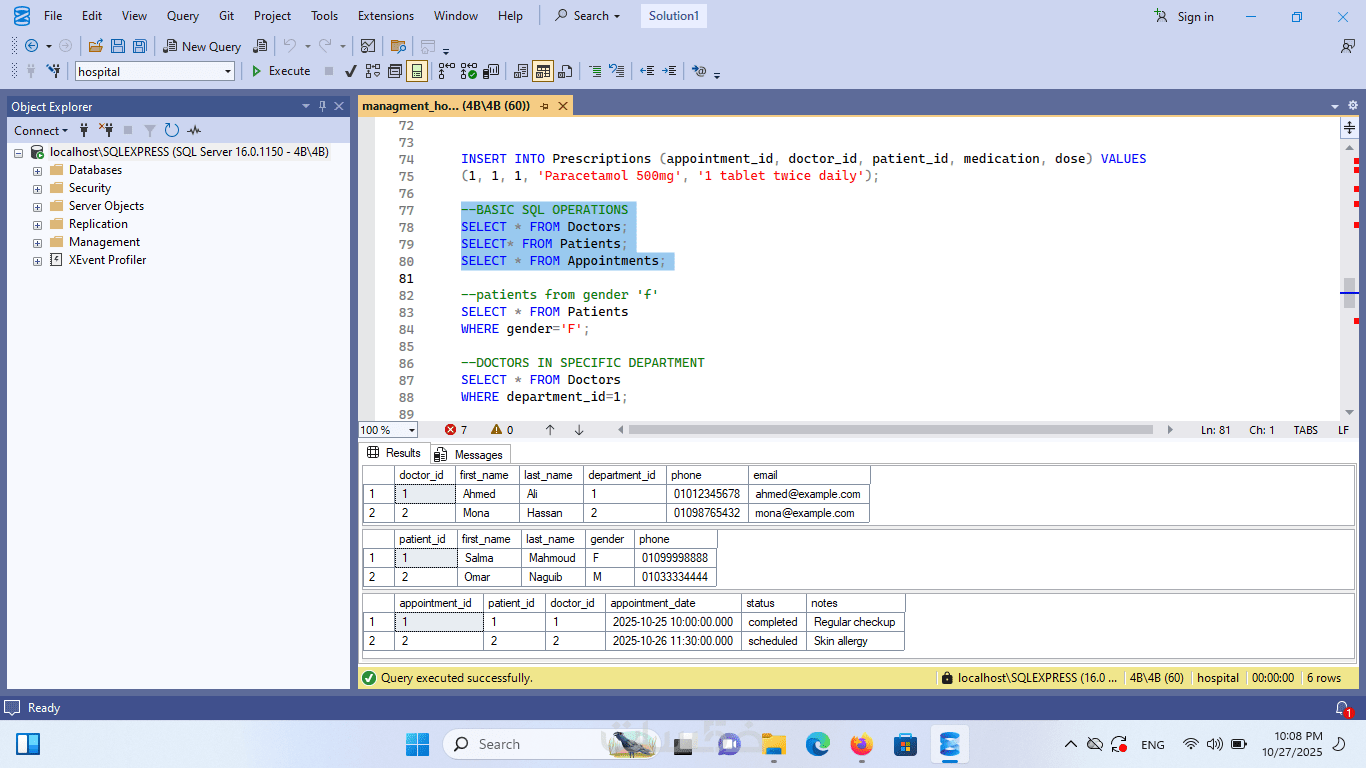This screenshot has height=768, width=1366.
Task: Toggle Object Explorer auto-hide pin
Action: [322, 106]
